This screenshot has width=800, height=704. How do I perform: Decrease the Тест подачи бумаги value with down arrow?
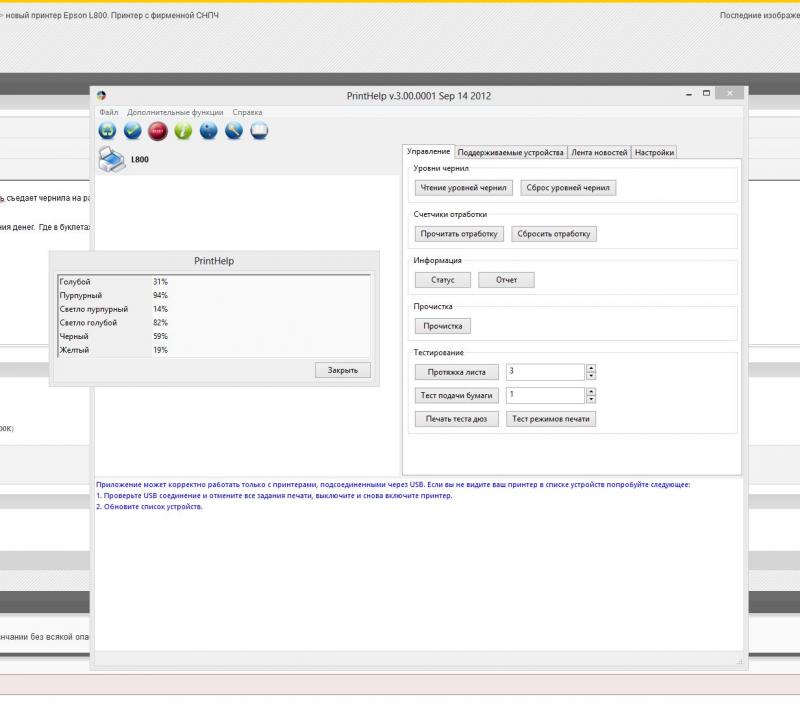point(591,399)
